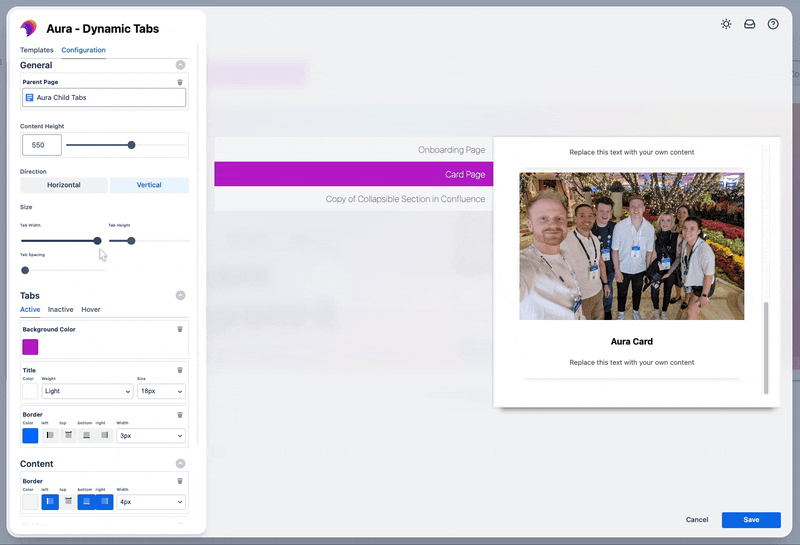Delete the Content Border setting
Screen dimensions: 800x545
pos(180,481)
